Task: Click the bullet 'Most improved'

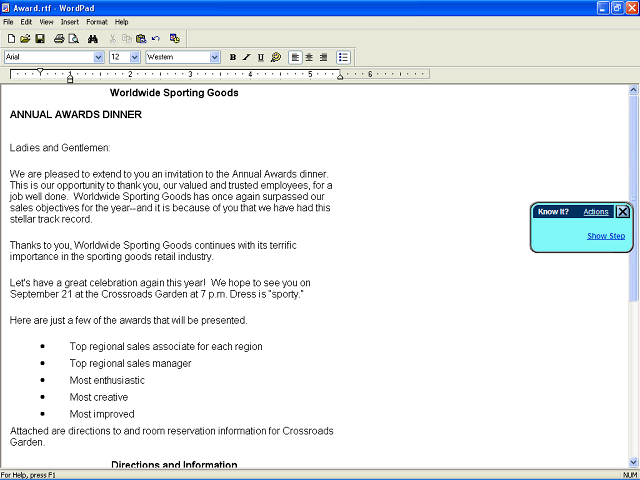Action: (x=102, y=414)
